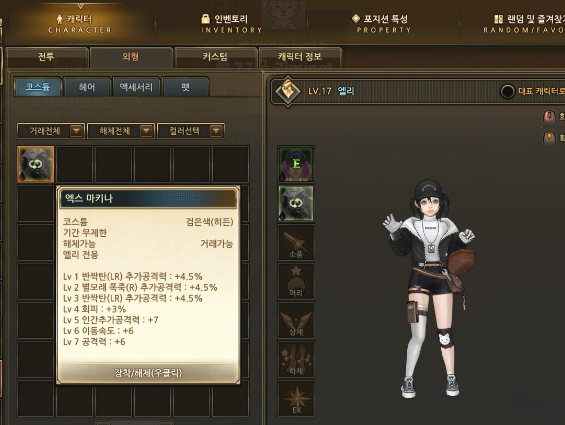Select the EX star slot
This screenshot has width=565, height=425.
pyautogui.click(x=296, y=398)
